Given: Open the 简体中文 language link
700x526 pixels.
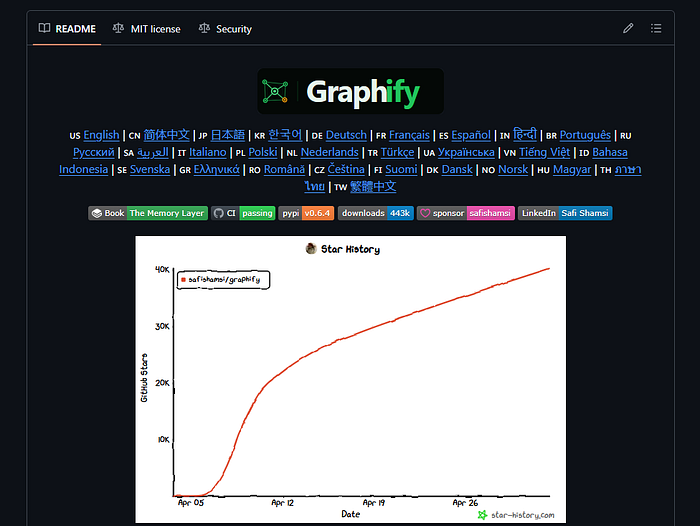Looking at the screenshot, I should [x=167, y=135].
